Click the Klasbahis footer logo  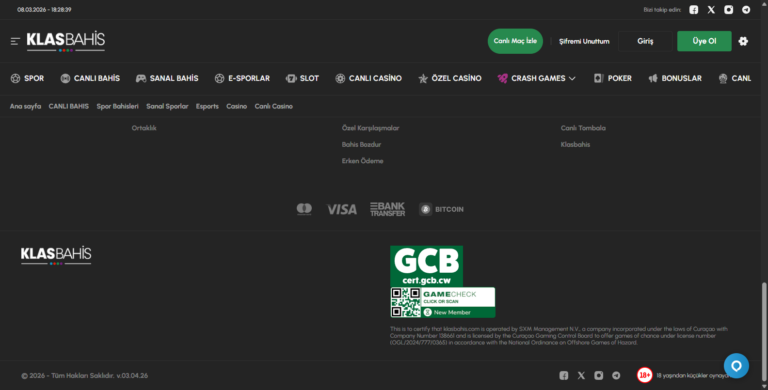[x=56, y=255]
